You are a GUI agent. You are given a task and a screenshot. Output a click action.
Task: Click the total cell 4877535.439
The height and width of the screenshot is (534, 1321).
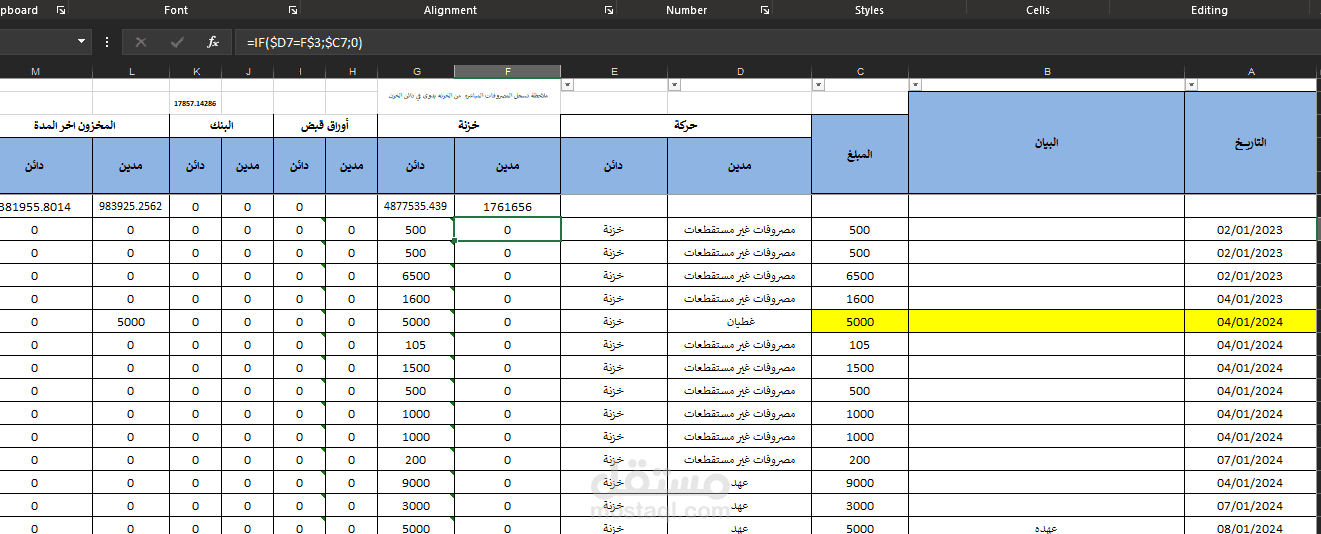pos(416,206)
